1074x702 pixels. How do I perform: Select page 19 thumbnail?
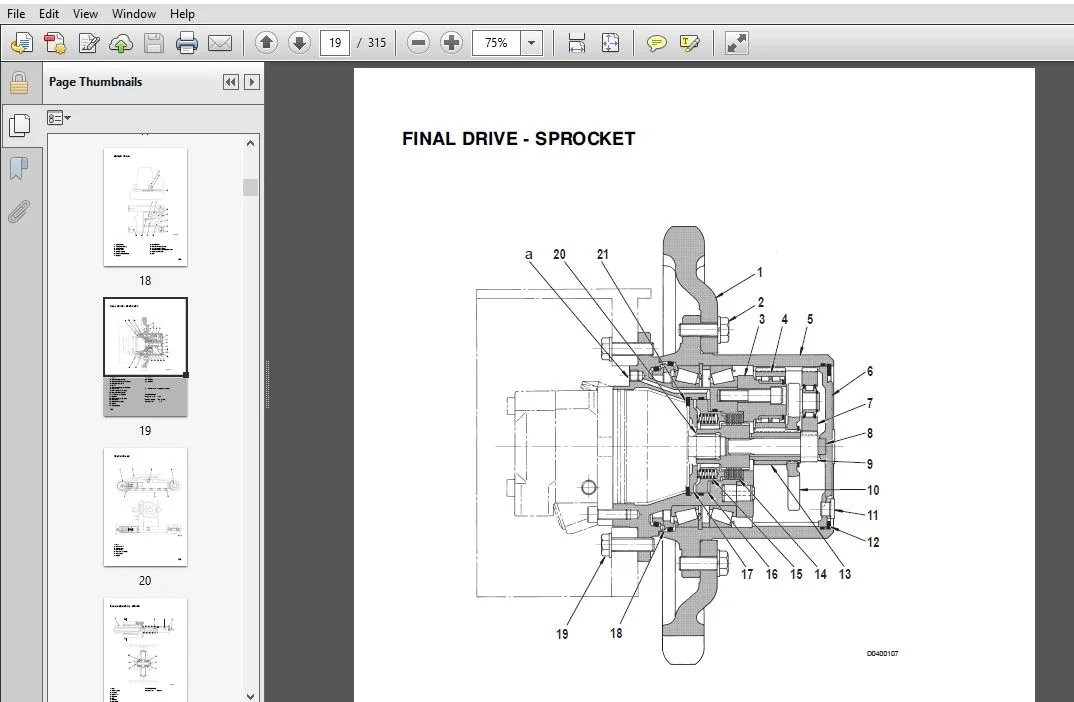(145, 357)
